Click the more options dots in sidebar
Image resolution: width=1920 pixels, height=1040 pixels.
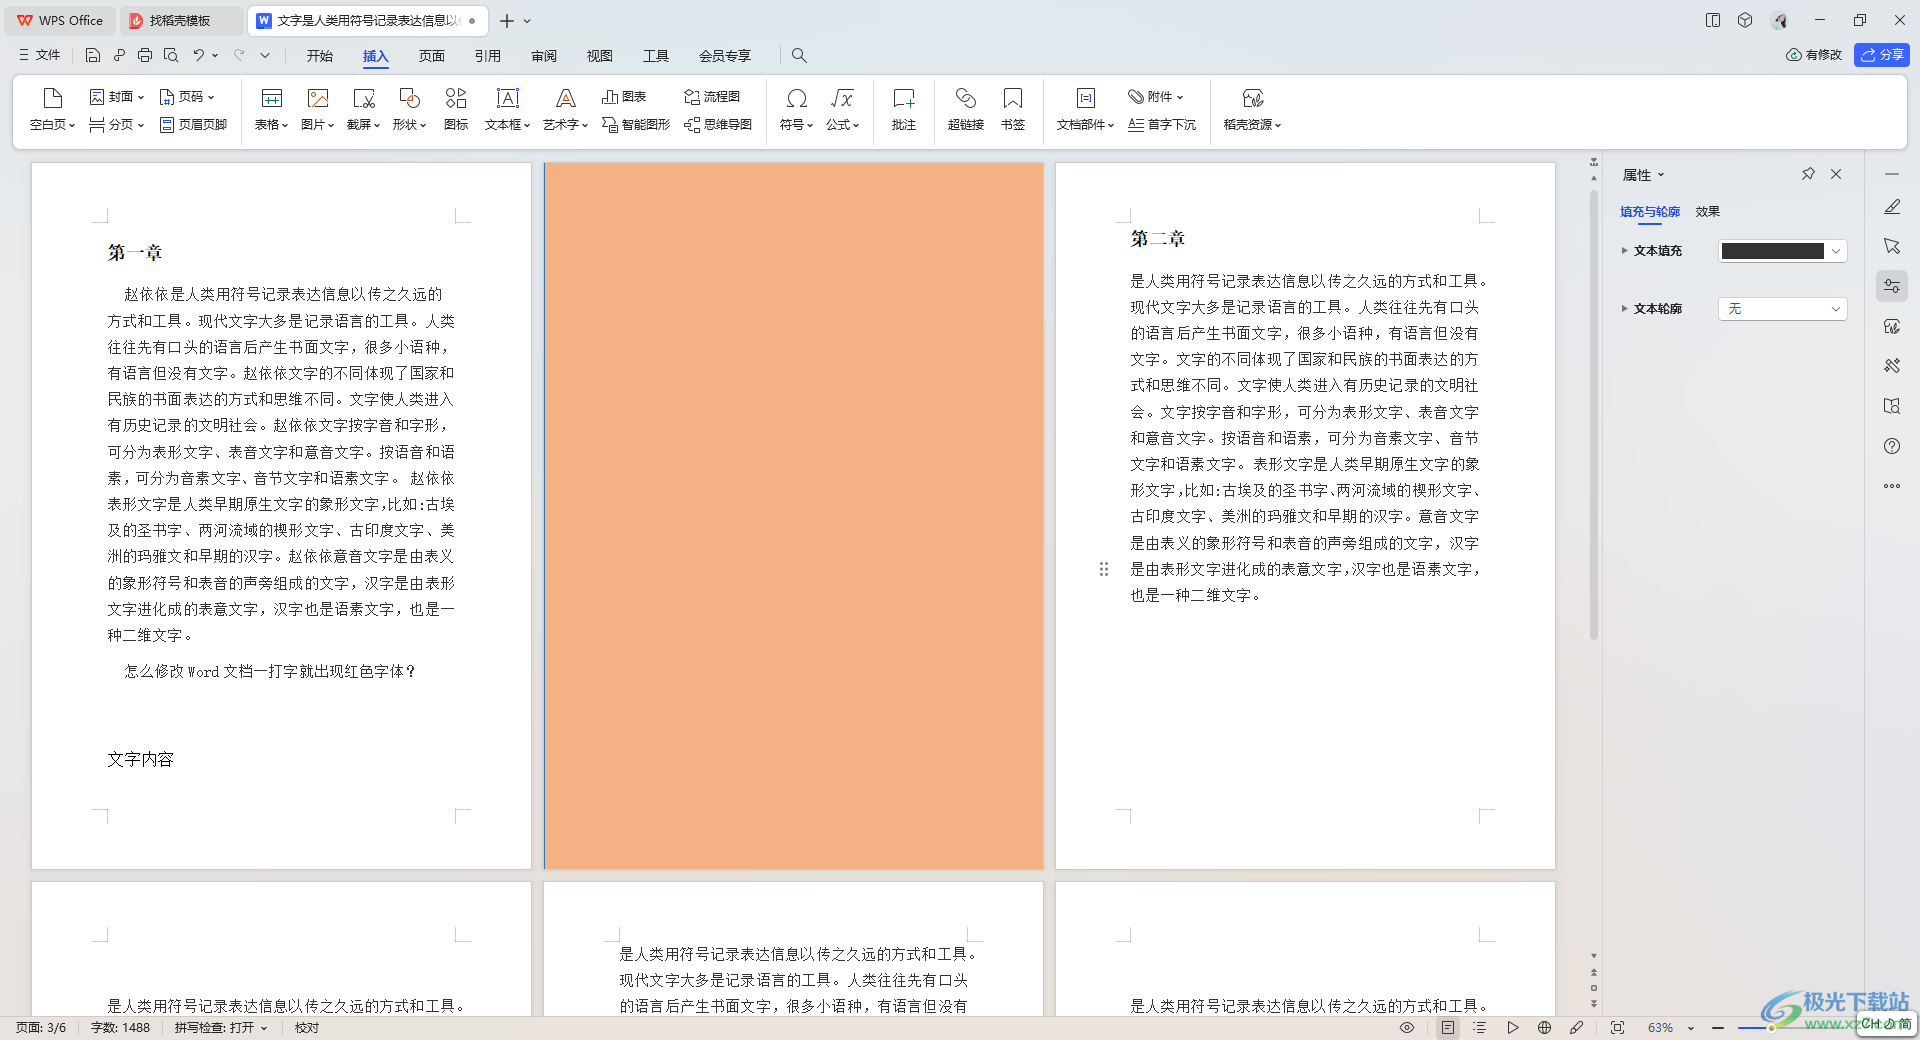[x=1892, y=486]
